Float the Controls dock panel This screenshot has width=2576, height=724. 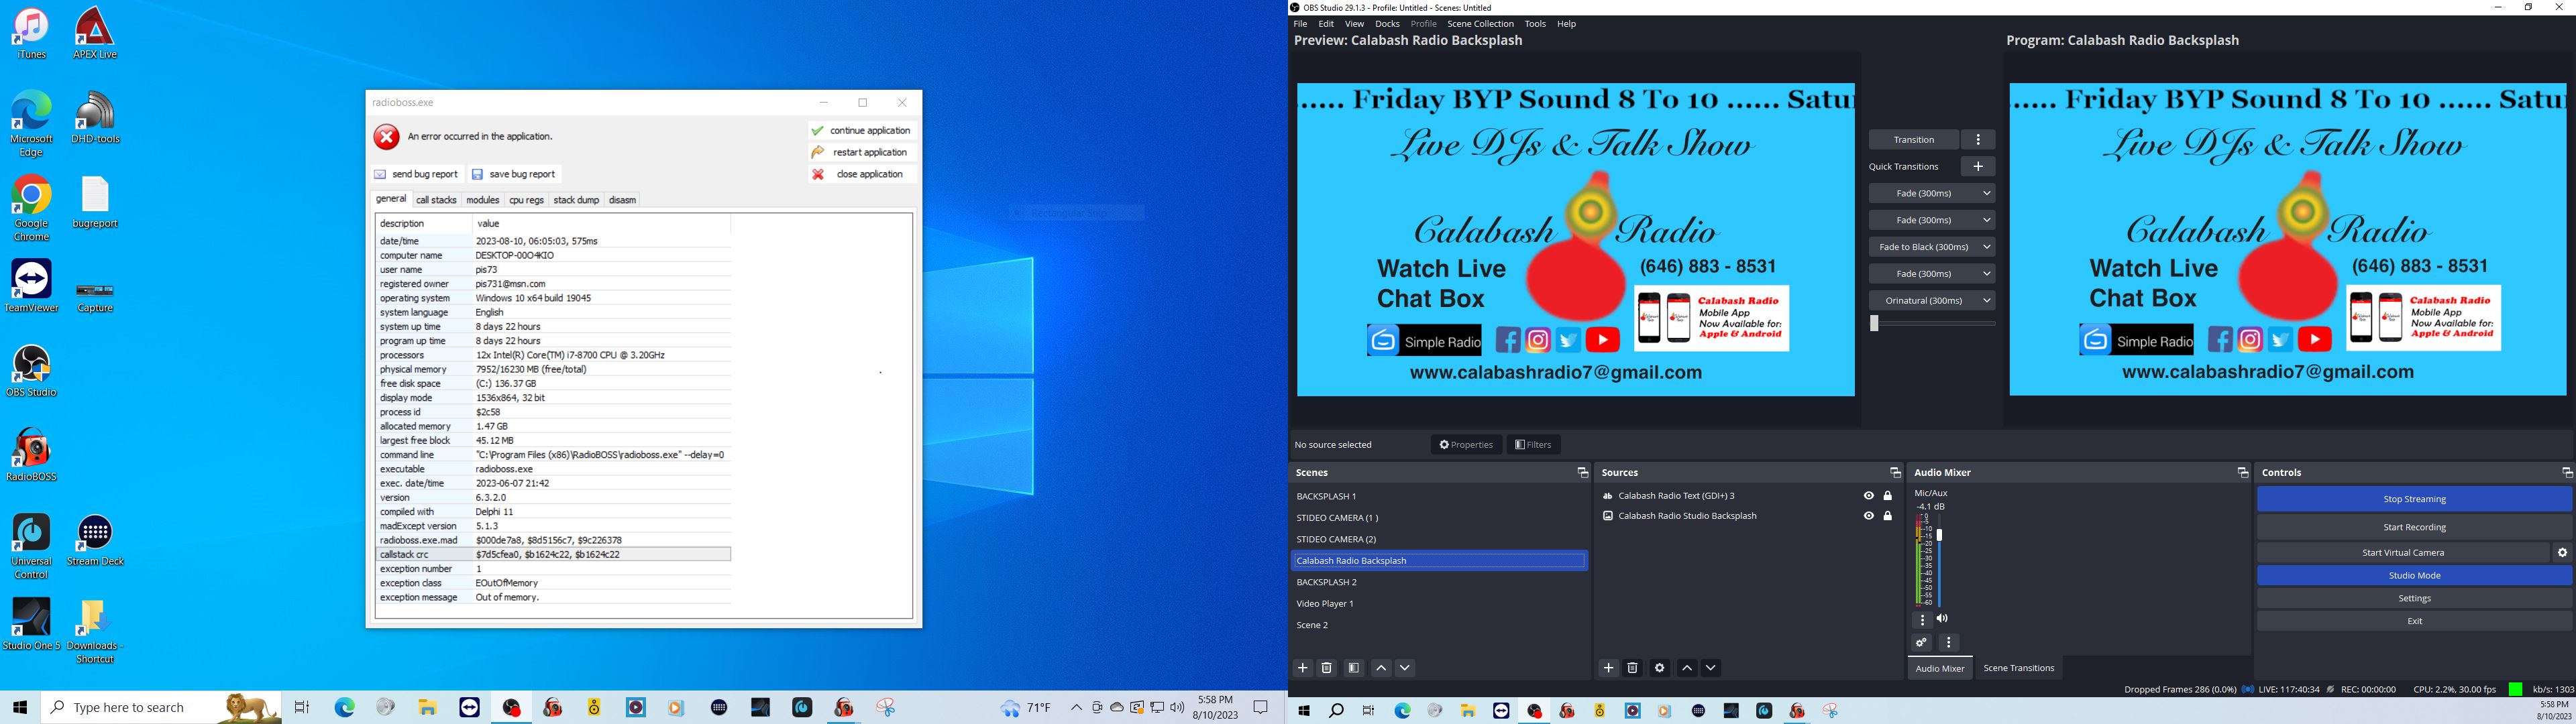pyautogui.click(x=2566, y=473)
